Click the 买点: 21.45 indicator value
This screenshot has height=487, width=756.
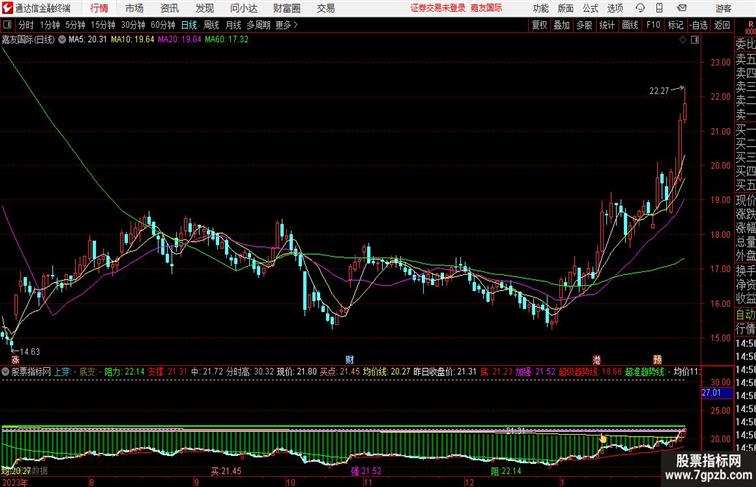[x=340, y=372]
